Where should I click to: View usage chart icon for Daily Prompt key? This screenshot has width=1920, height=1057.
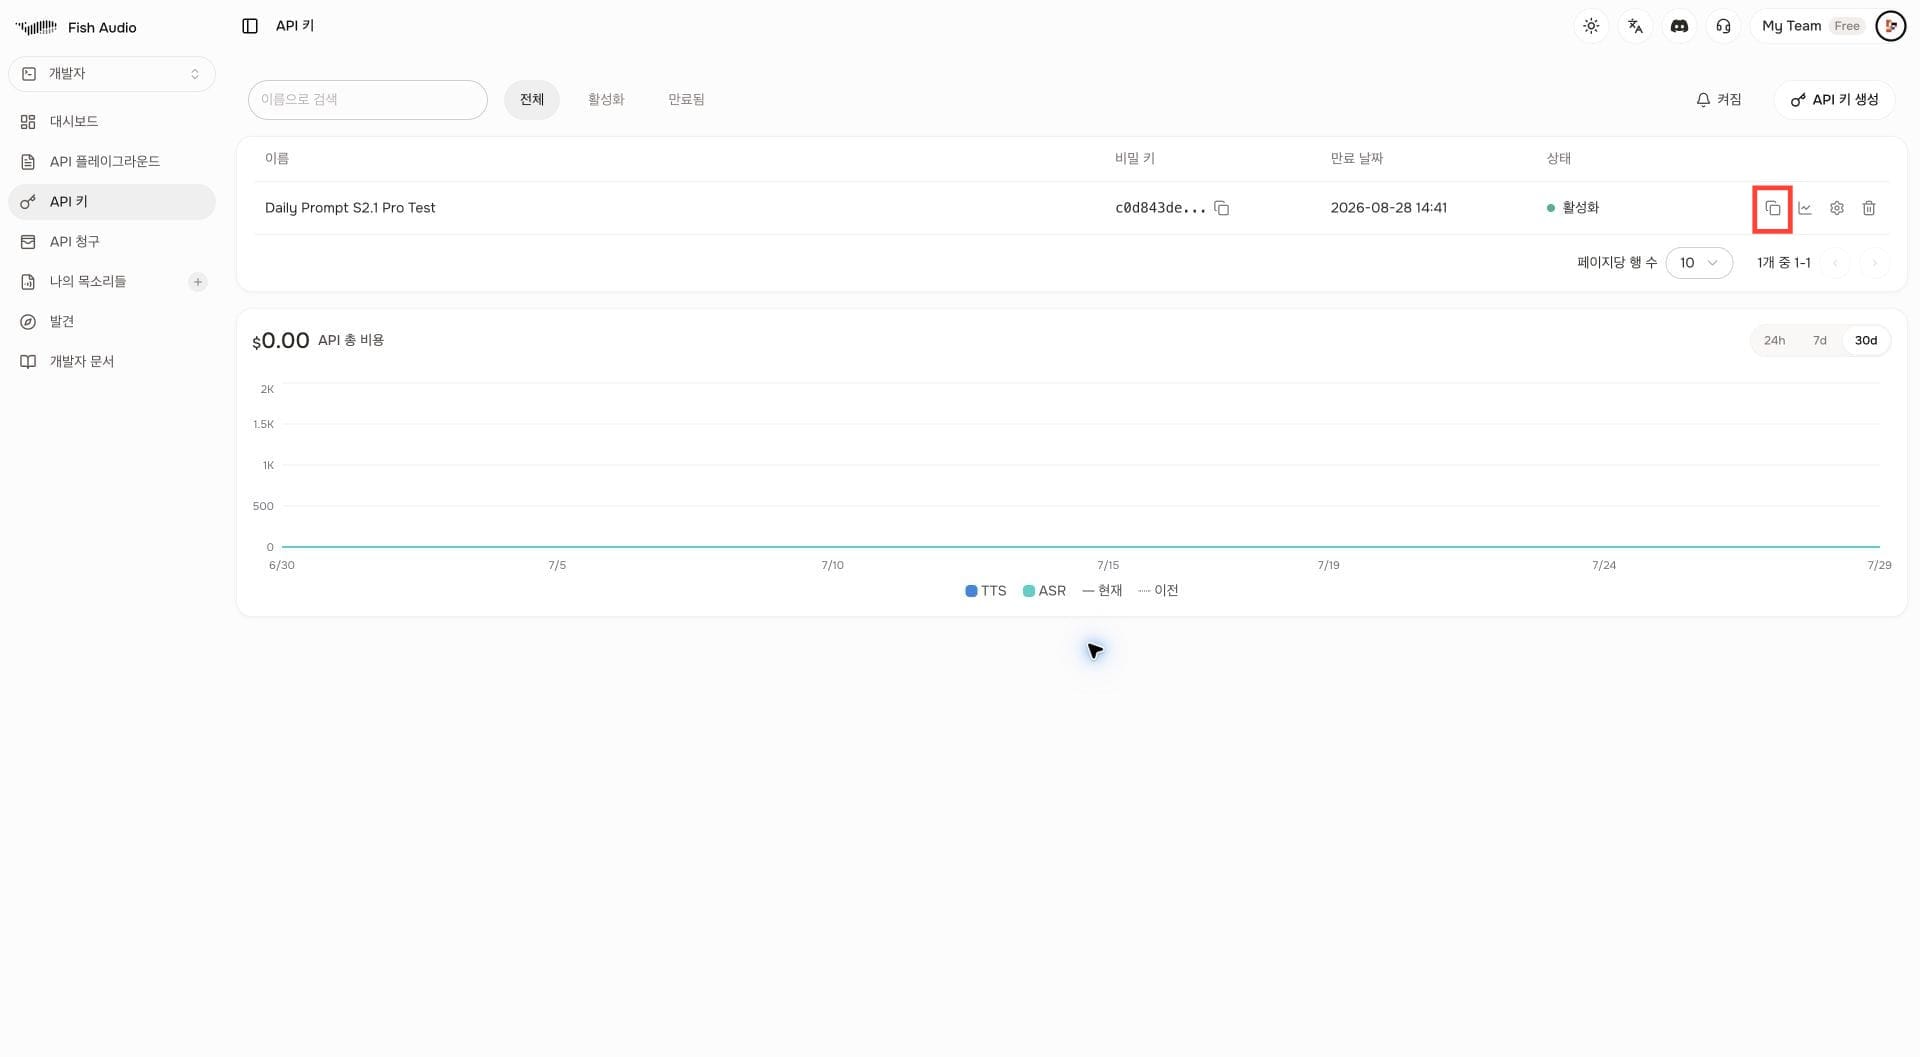[x=1804, y=208]
